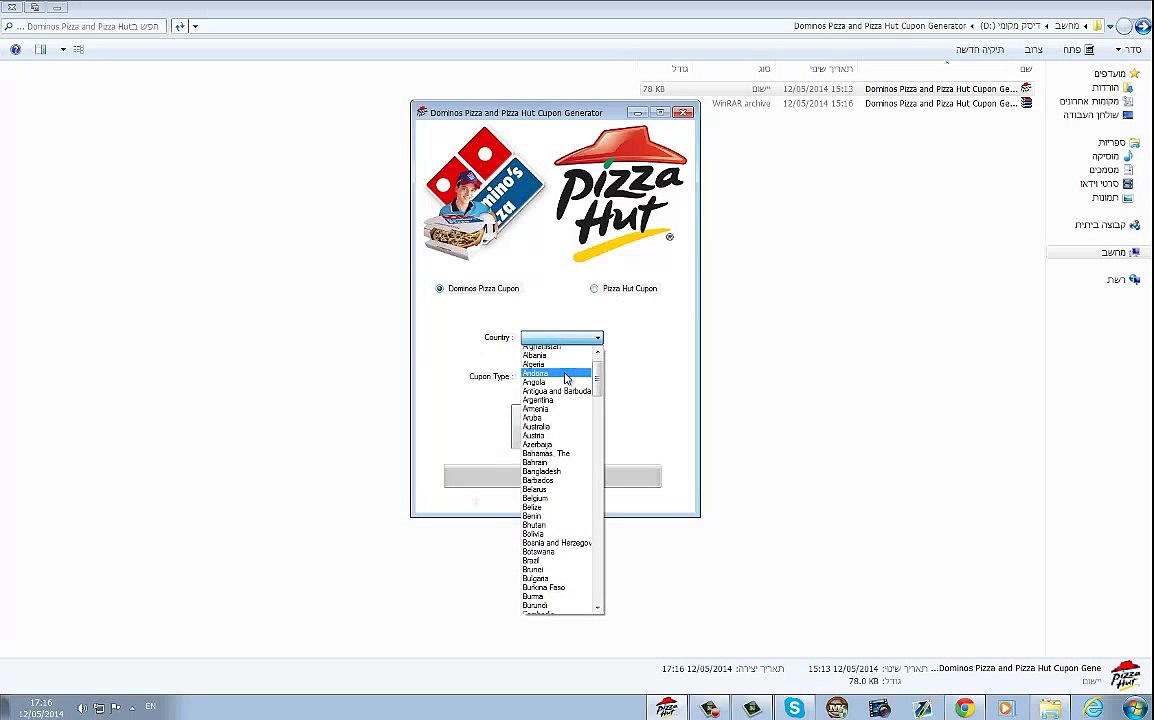Pick Burkina Faso in the dropdown list

[556, 587]
